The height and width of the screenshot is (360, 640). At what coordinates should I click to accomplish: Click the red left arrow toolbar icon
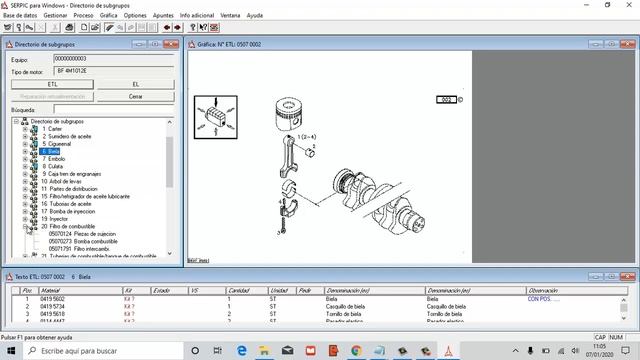pos(167,27)
